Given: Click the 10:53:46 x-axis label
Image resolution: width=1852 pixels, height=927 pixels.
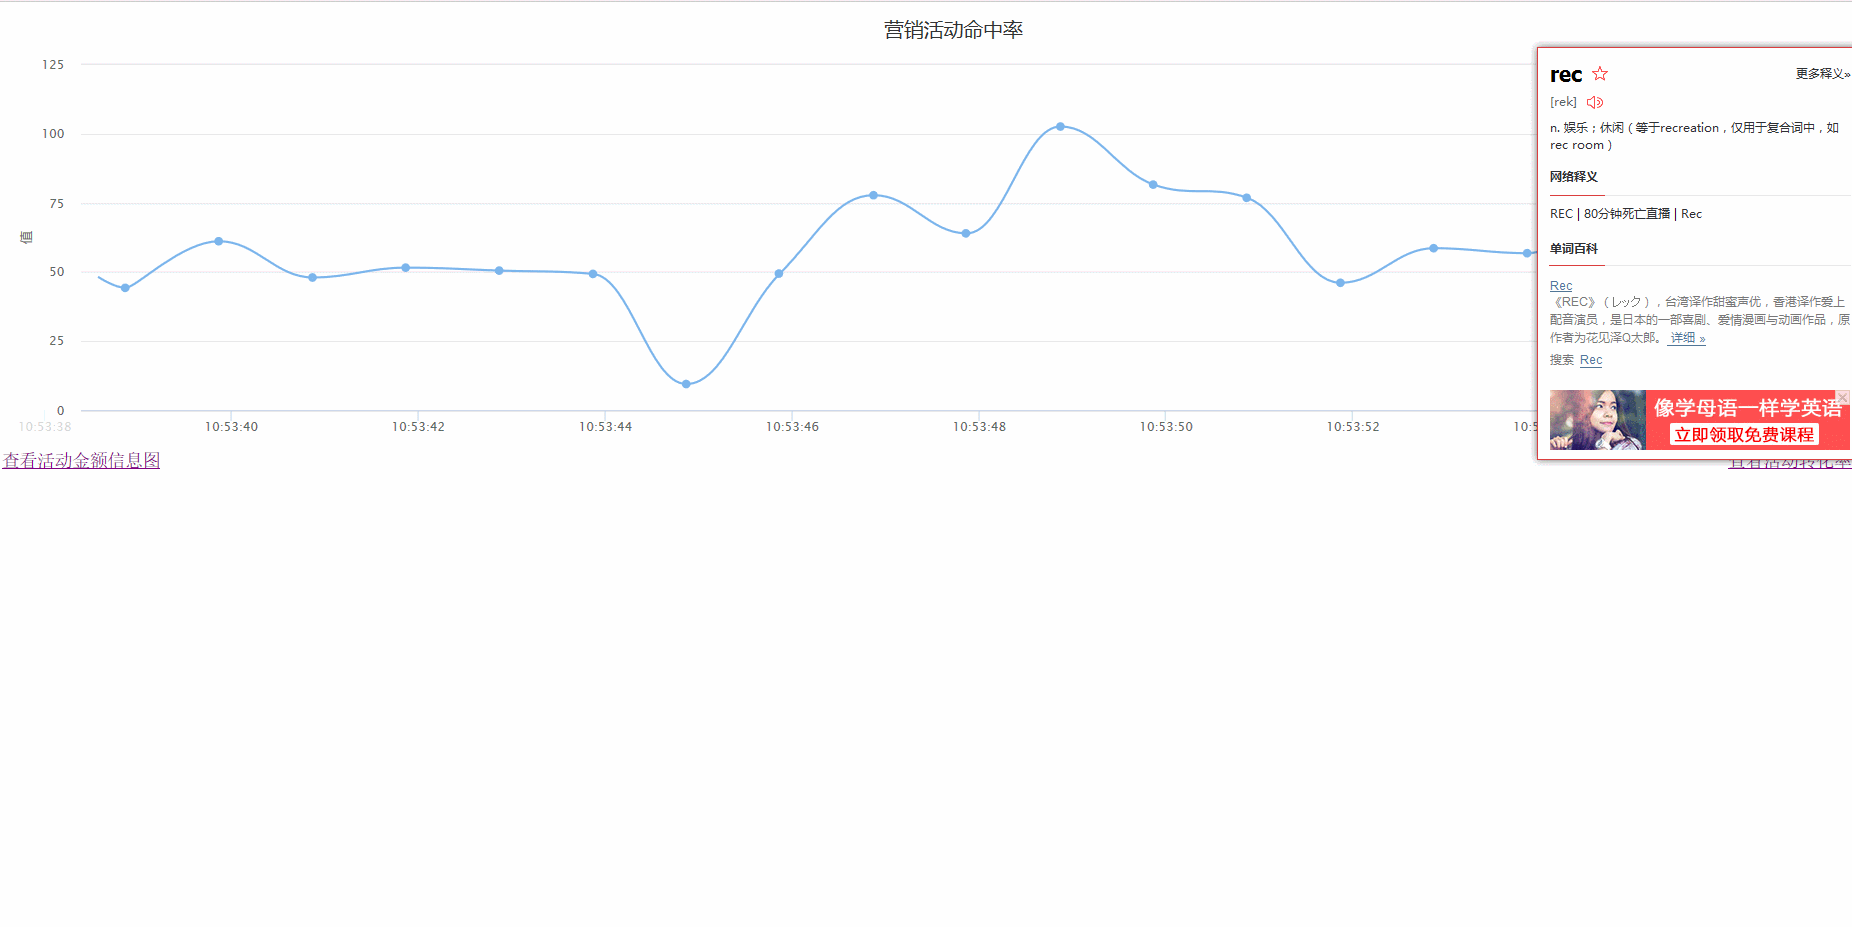Looking at the screenshot, I should [792, 427].
